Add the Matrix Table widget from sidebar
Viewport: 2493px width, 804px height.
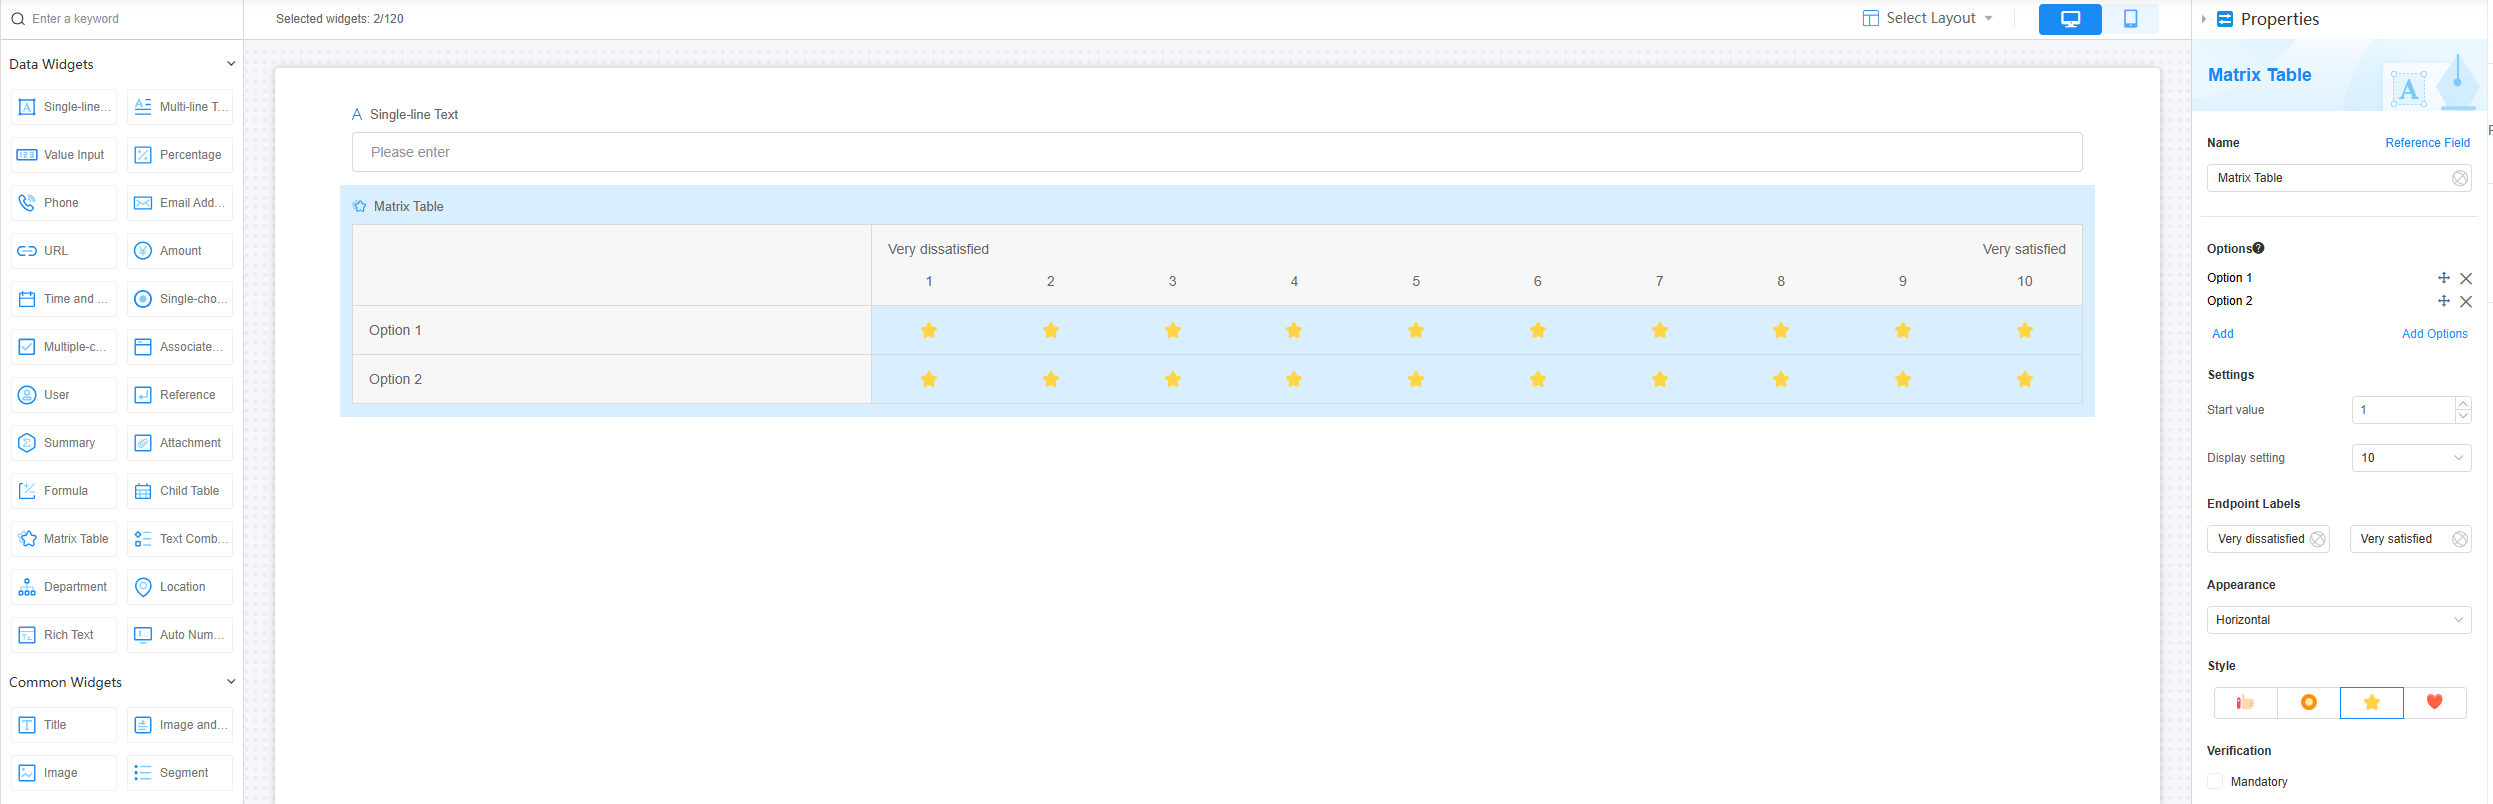point(64,539)
